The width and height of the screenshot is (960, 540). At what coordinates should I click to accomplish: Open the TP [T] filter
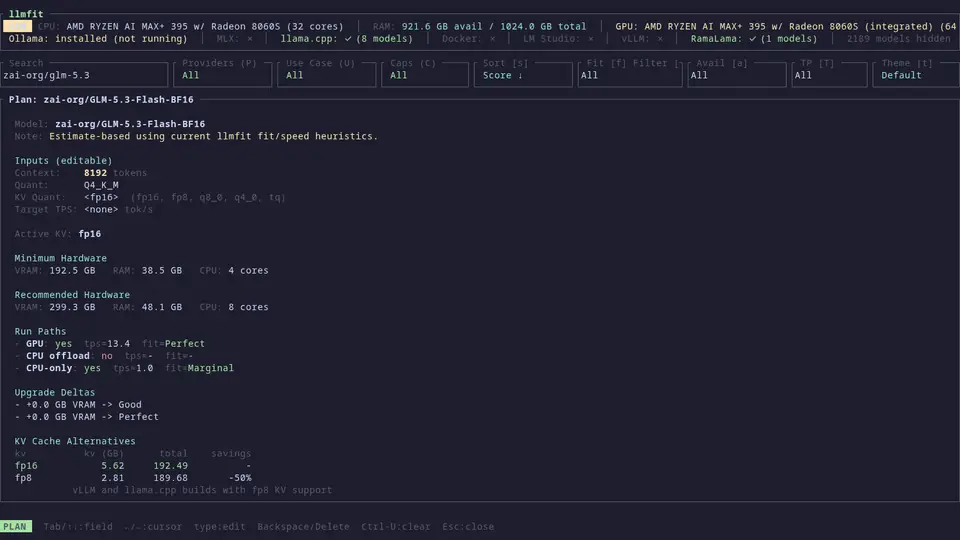click(x=829, y=75)
